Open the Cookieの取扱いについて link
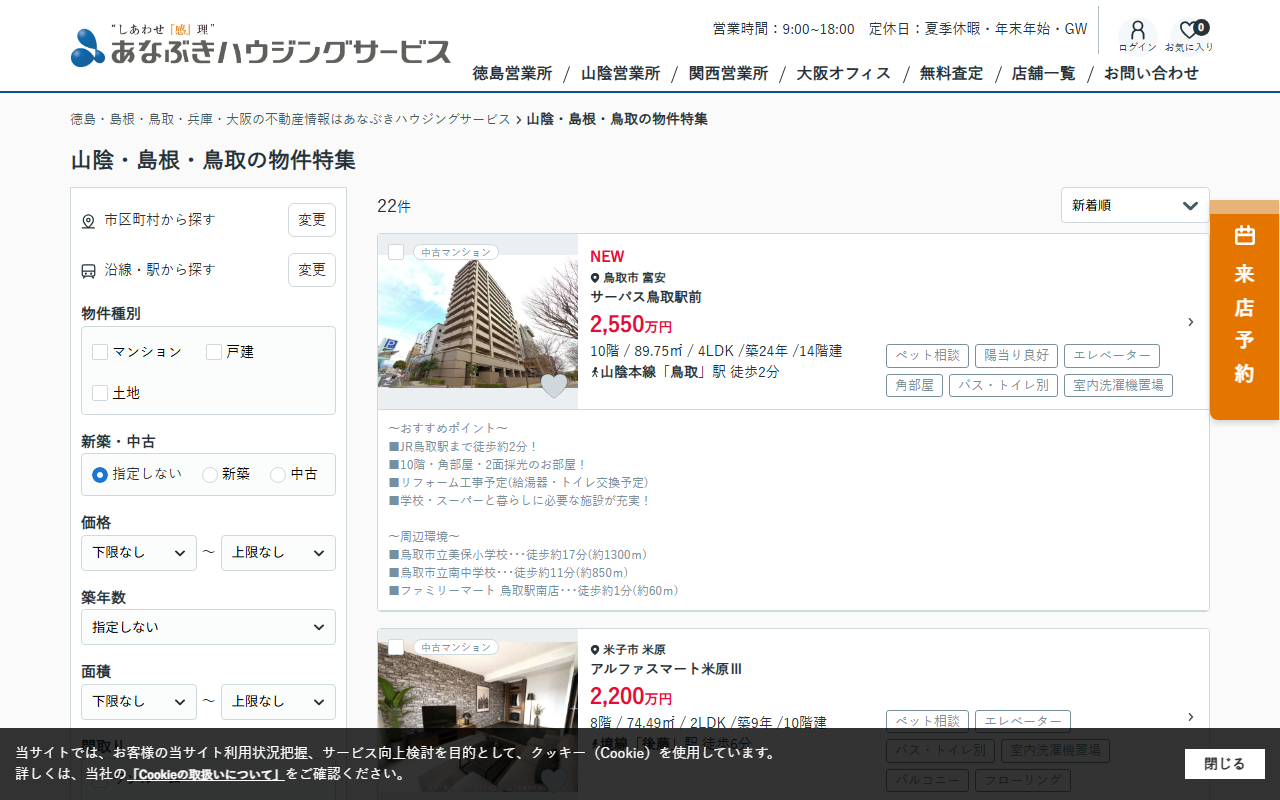 [206, 774]
